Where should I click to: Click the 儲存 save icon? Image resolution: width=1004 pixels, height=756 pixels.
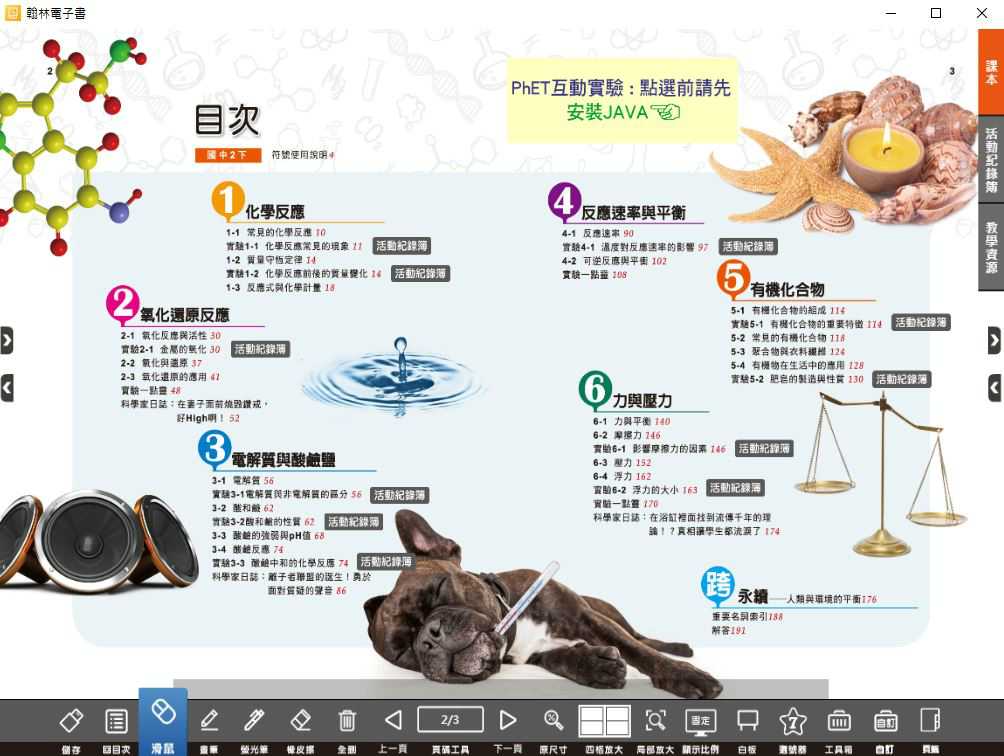coord(71,721)
